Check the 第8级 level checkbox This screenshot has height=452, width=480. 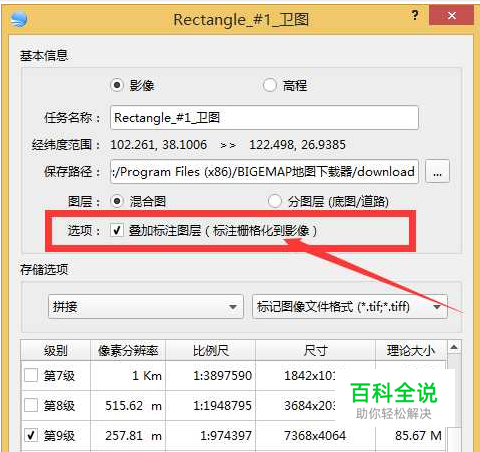pos(31,406)
